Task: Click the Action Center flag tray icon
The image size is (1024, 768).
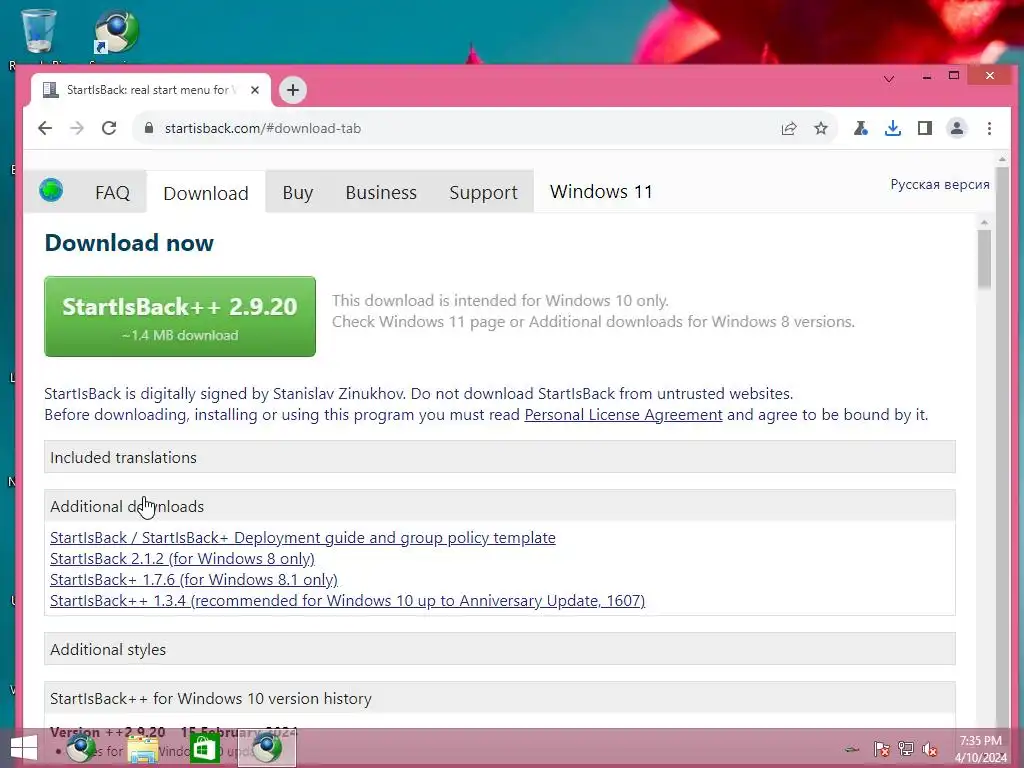Action: coord(882,748)
